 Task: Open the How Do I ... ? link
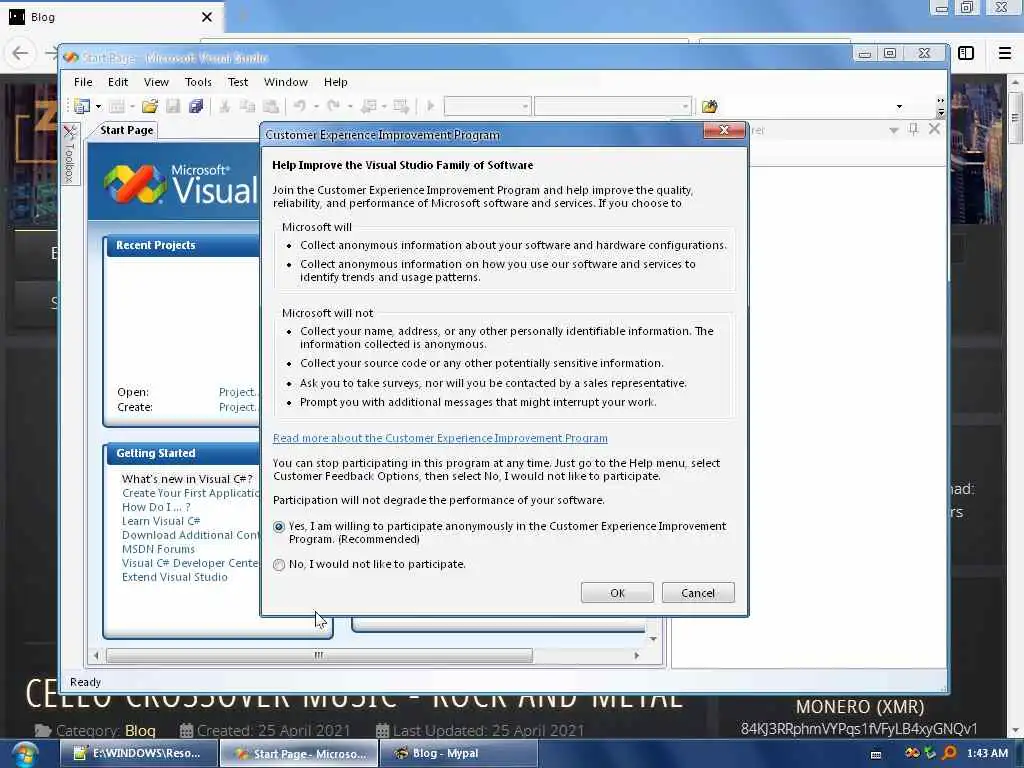(x=156, y=507)
